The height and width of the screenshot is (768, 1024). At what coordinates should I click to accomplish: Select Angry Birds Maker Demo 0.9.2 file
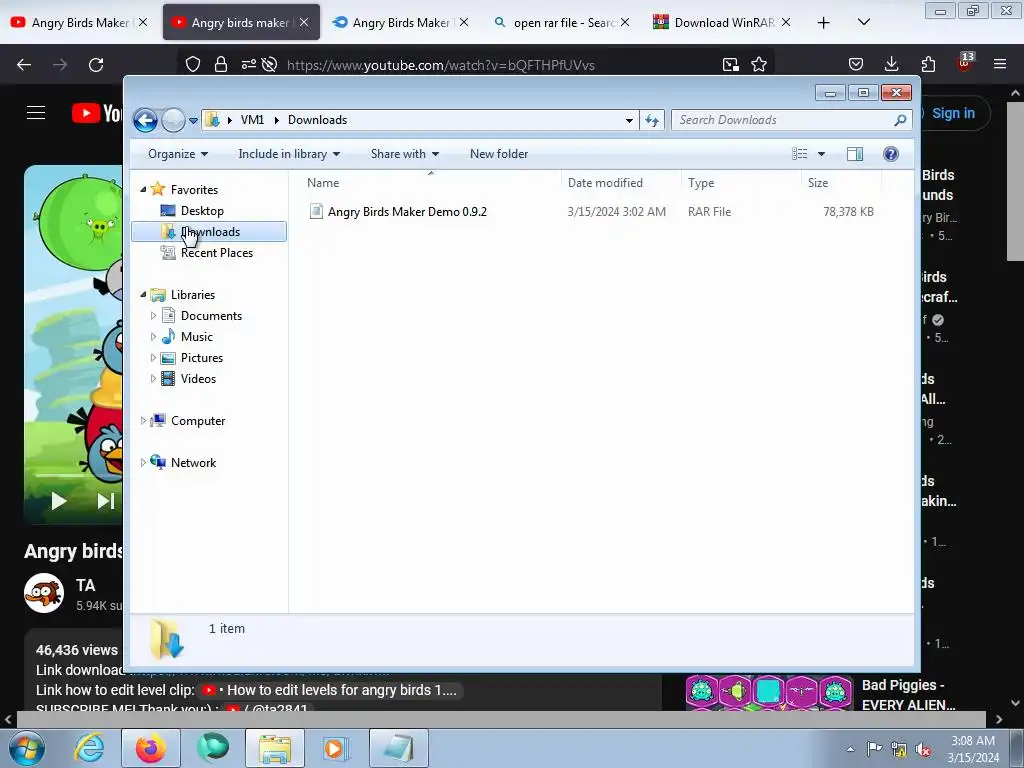(407, 212)
